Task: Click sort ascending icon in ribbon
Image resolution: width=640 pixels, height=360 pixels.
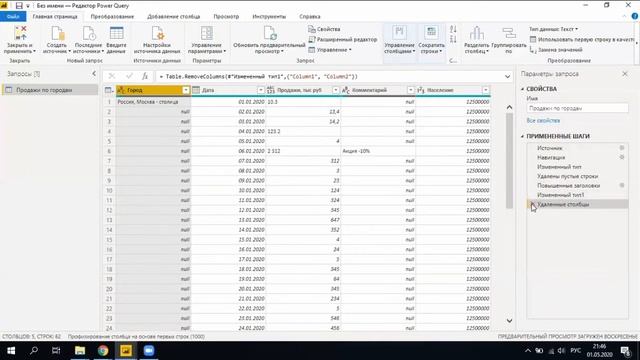Action: point(453,29)
